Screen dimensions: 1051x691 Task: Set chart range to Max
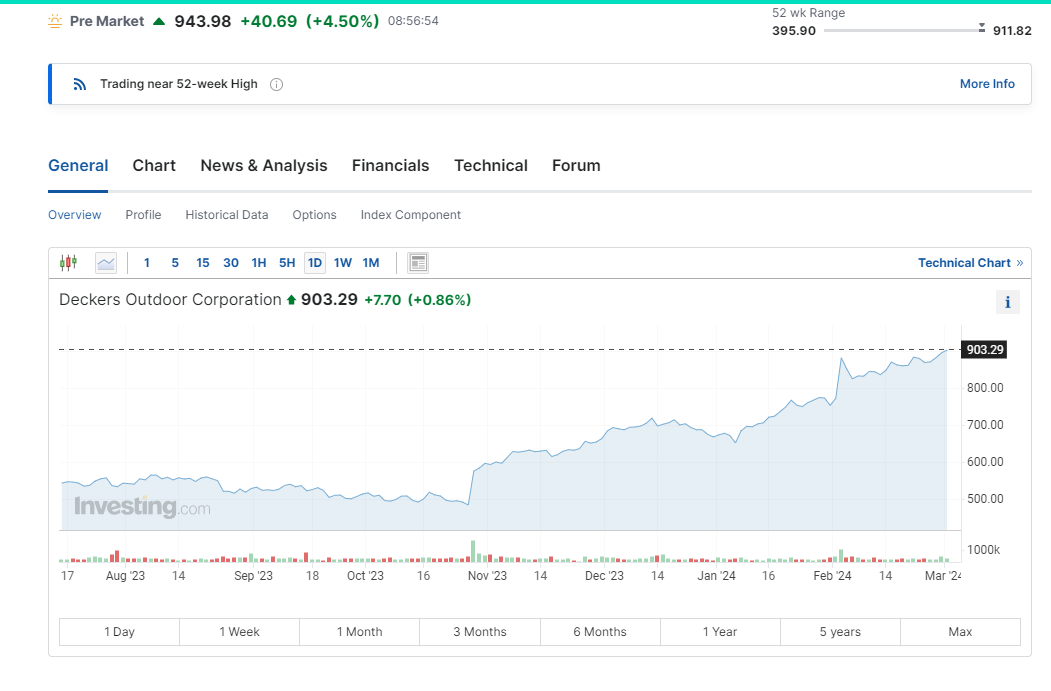tap(960, 632)
